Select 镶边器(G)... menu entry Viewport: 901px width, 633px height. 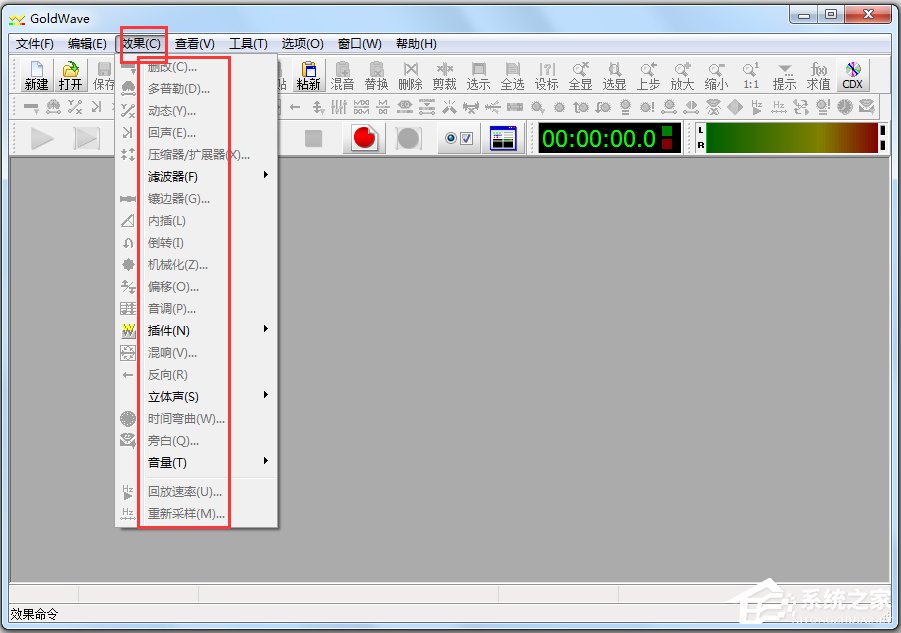[x=197, y=199]
